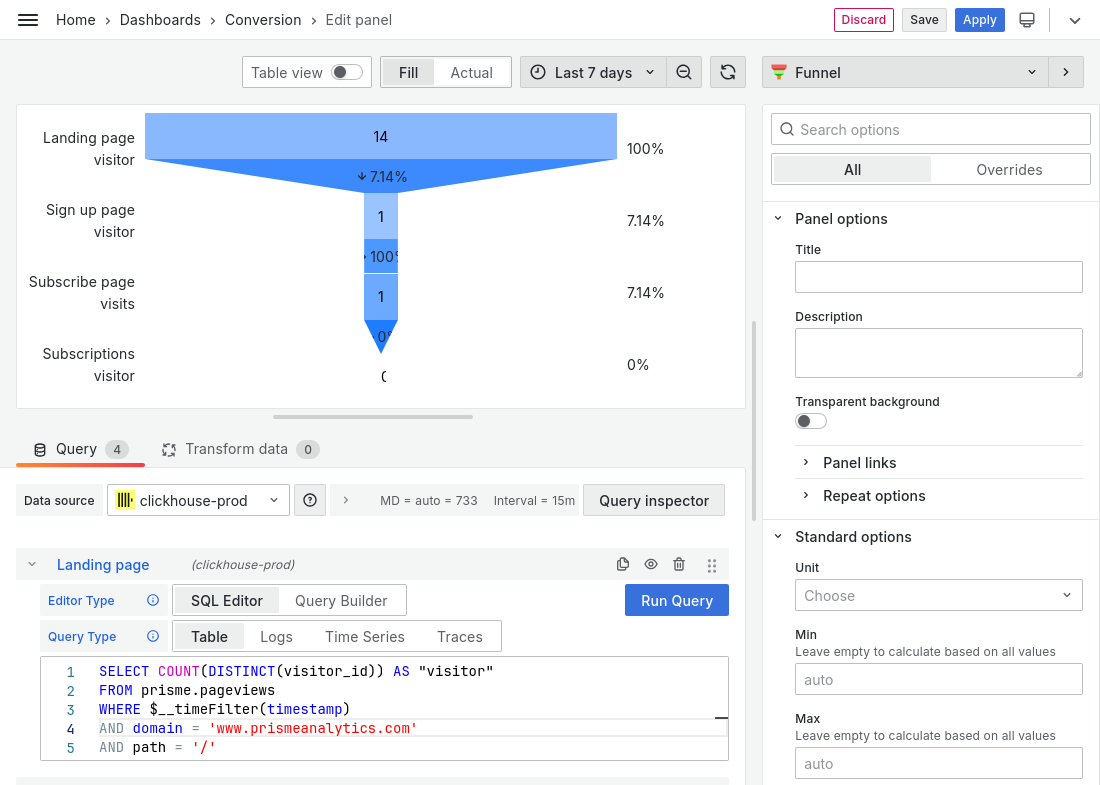
Task: Open the Query inspector
Action: click(x=654, y=500)
